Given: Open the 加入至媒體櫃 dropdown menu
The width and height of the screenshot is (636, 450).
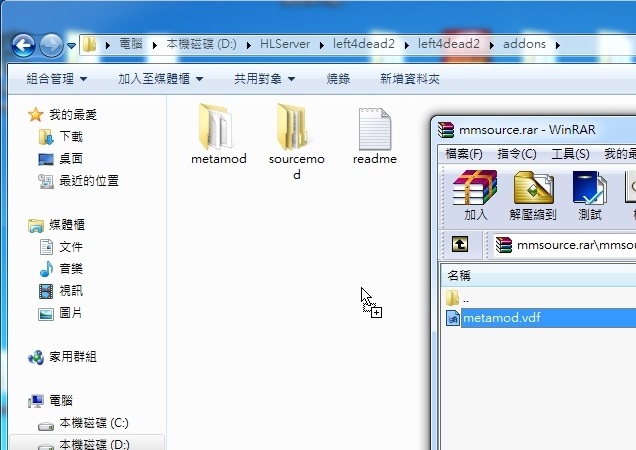Looking at the screenshot, I should click(160, 78).
